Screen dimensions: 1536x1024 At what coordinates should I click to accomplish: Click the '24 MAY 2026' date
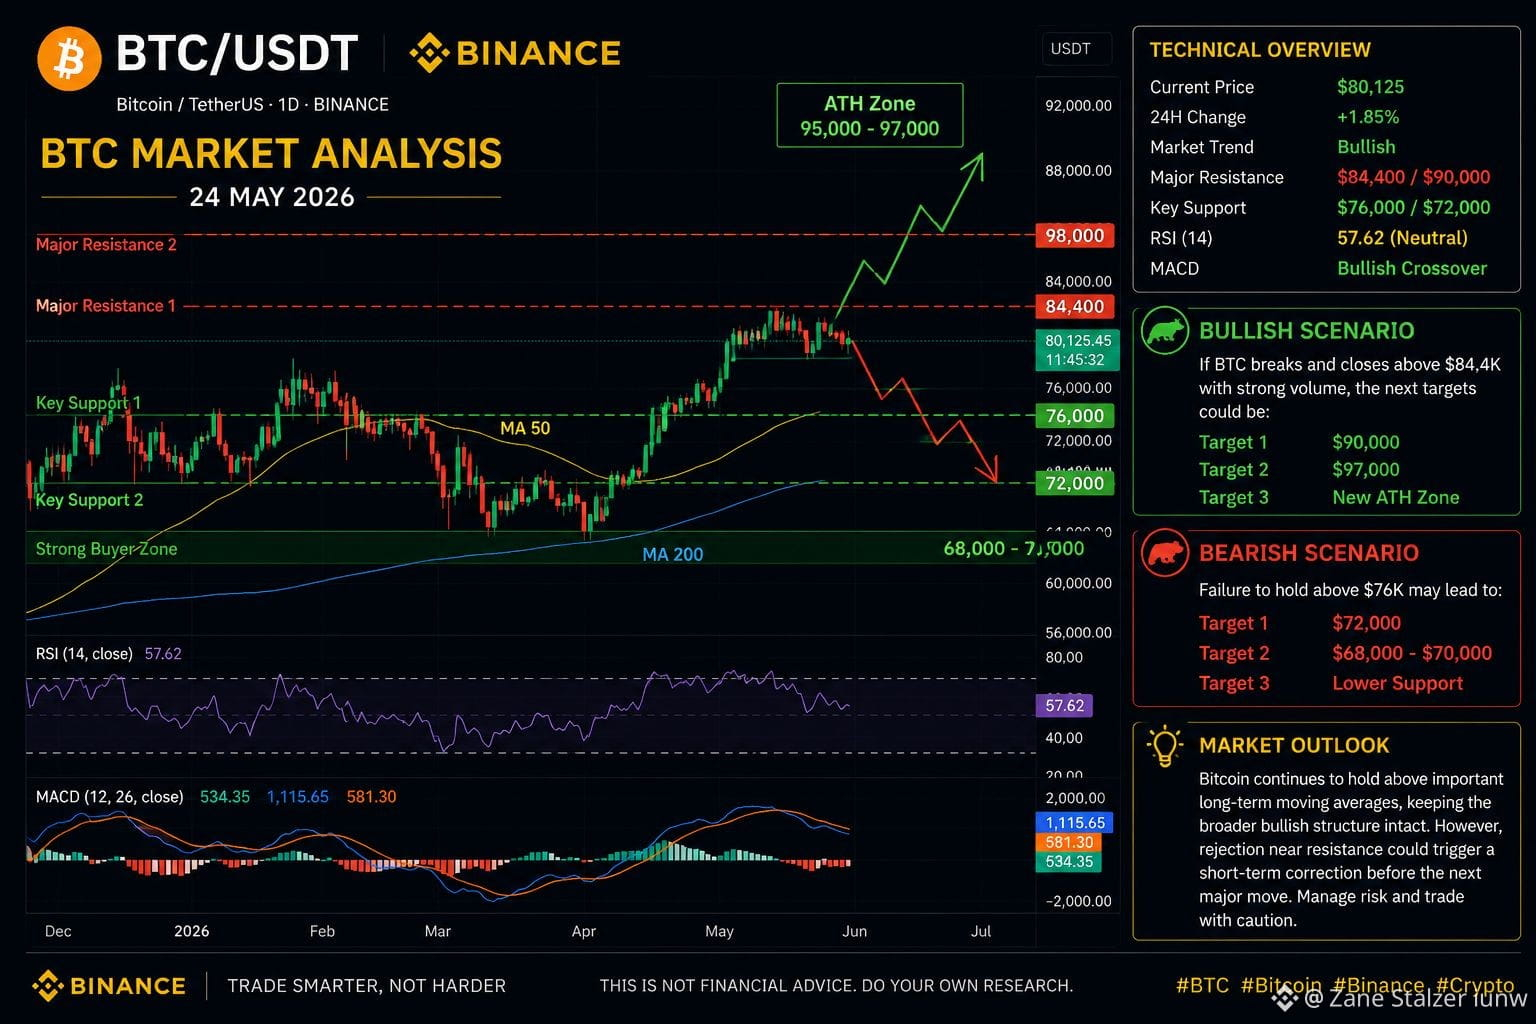pos(272,197)
